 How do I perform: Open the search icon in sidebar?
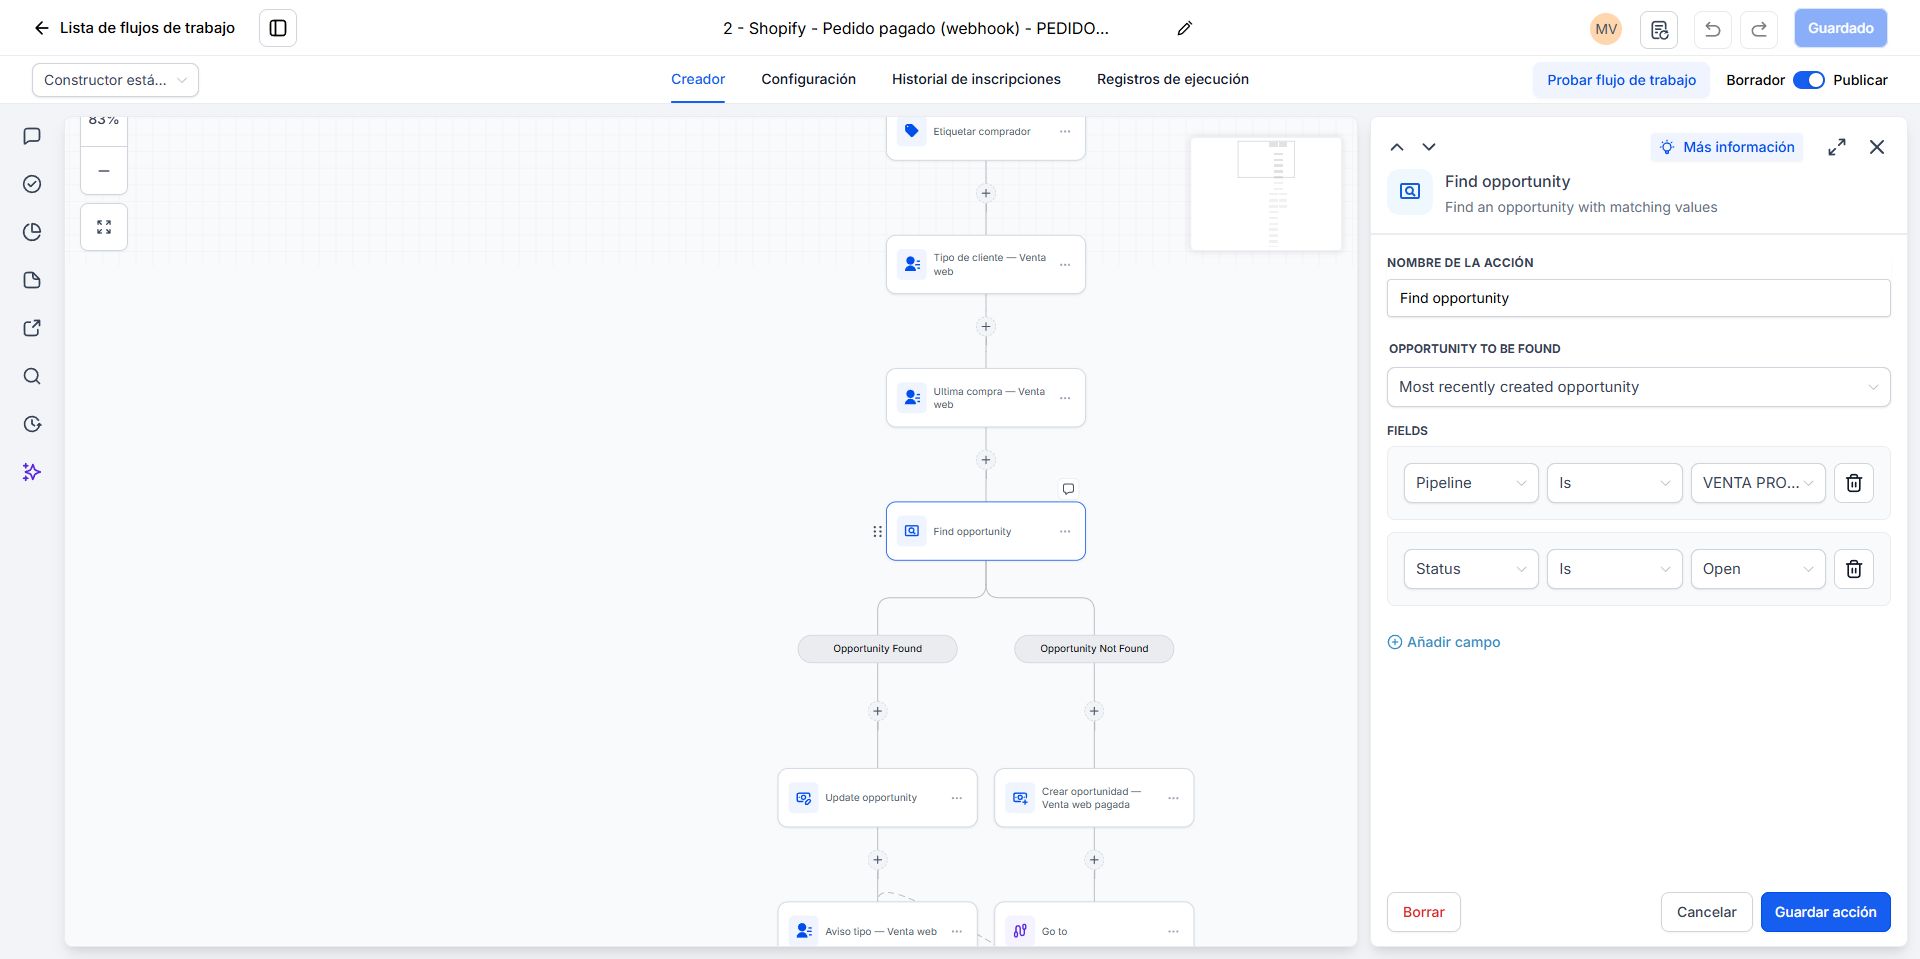click(32, 376)
